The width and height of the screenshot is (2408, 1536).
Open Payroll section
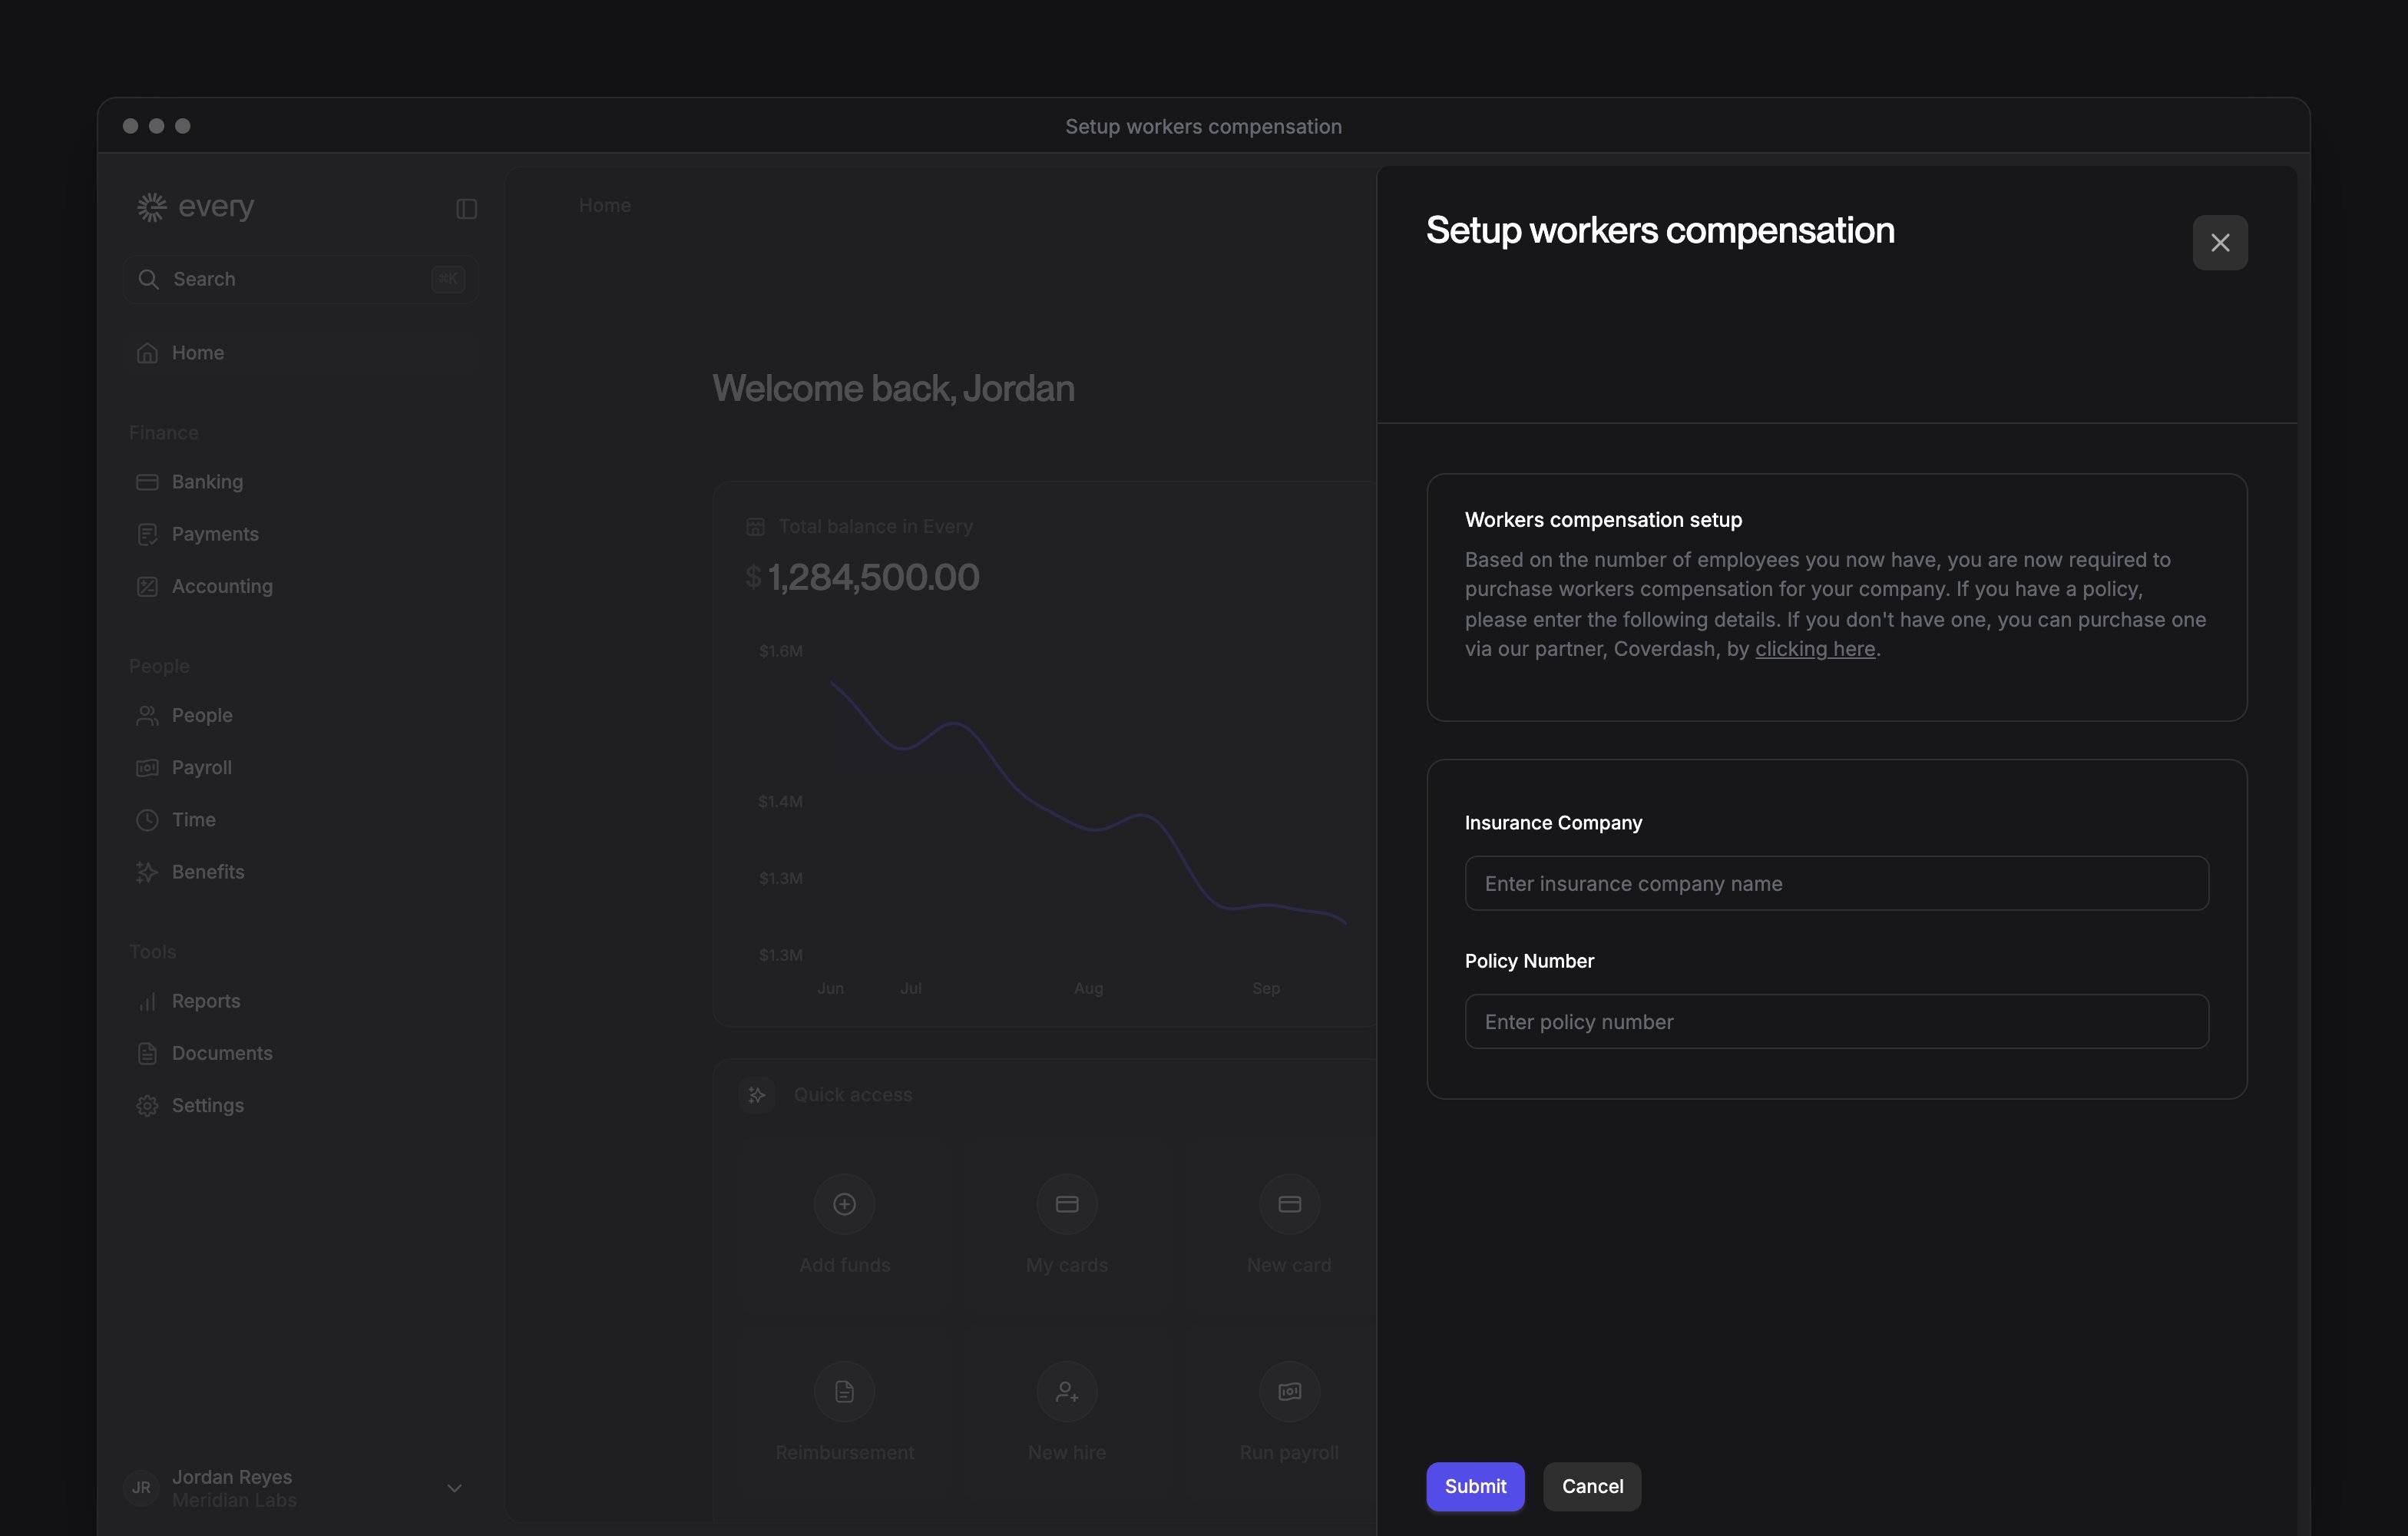[300, 767]
